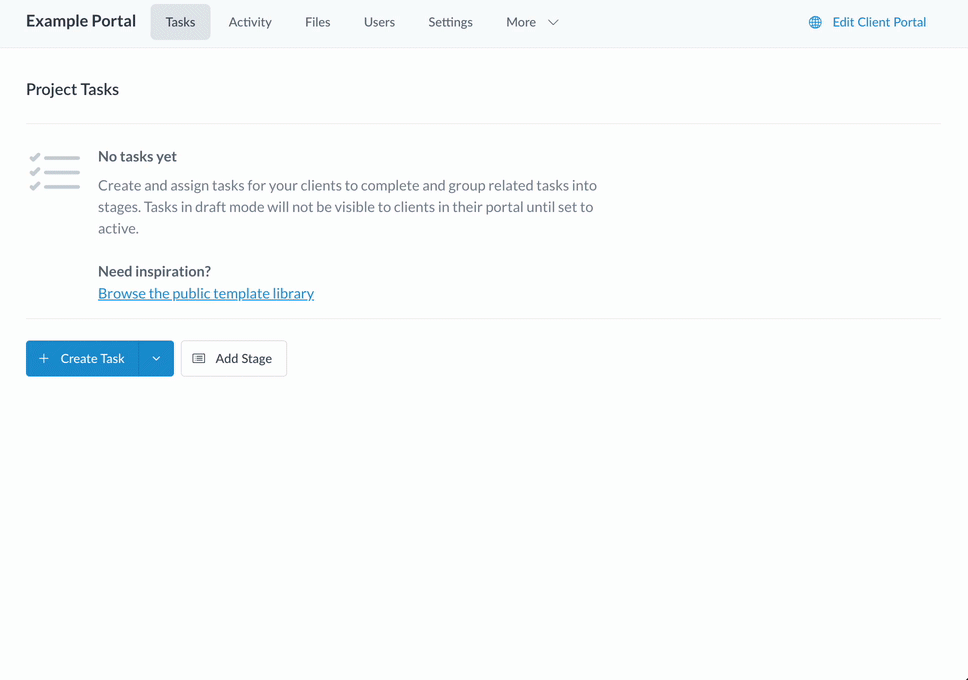This screenshot has height=680, width=968.
Task: Expand the Create Task split-button arrow
Action: [x=156, y=359]
